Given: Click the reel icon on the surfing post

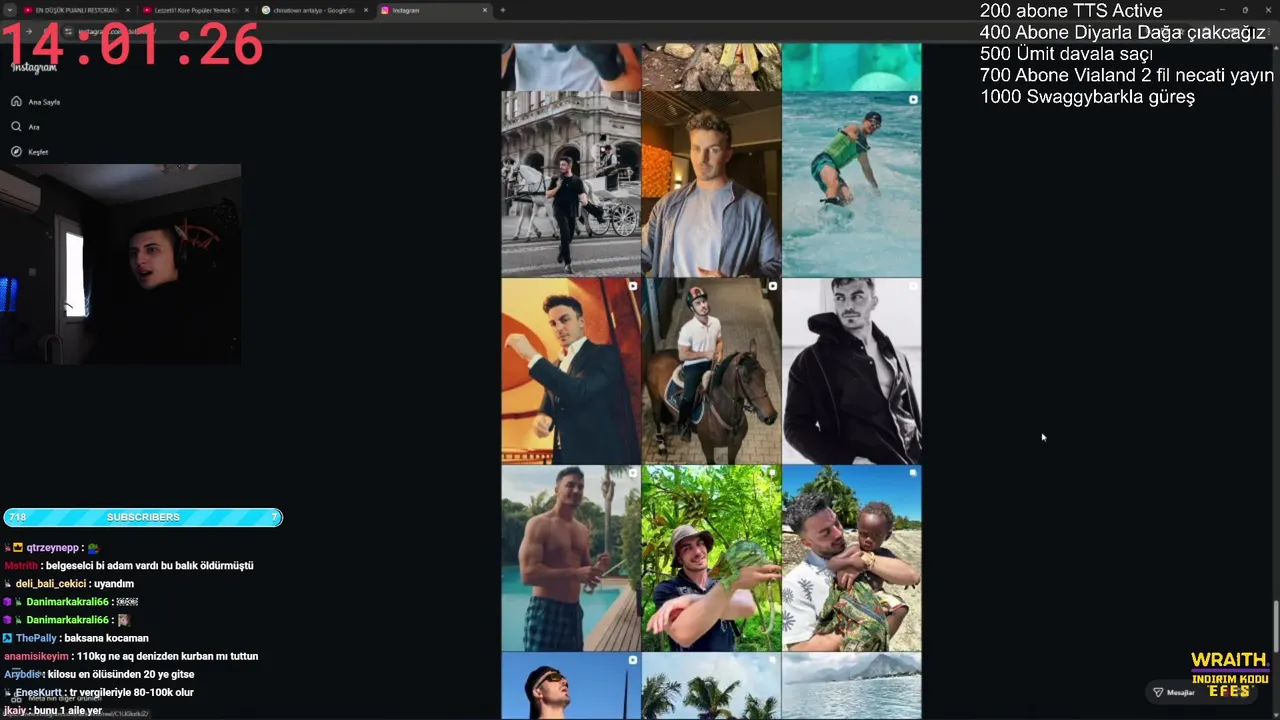Looking at the screenshot, I should coord(913,100).
